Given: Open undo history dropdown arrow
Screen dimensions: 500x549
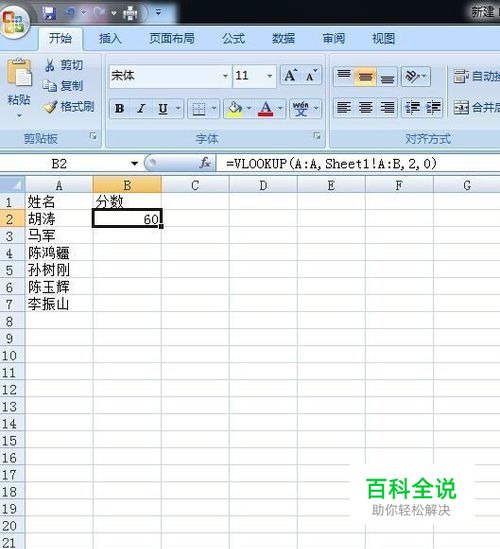Looking at the screenshot, I should click(84, 13).
